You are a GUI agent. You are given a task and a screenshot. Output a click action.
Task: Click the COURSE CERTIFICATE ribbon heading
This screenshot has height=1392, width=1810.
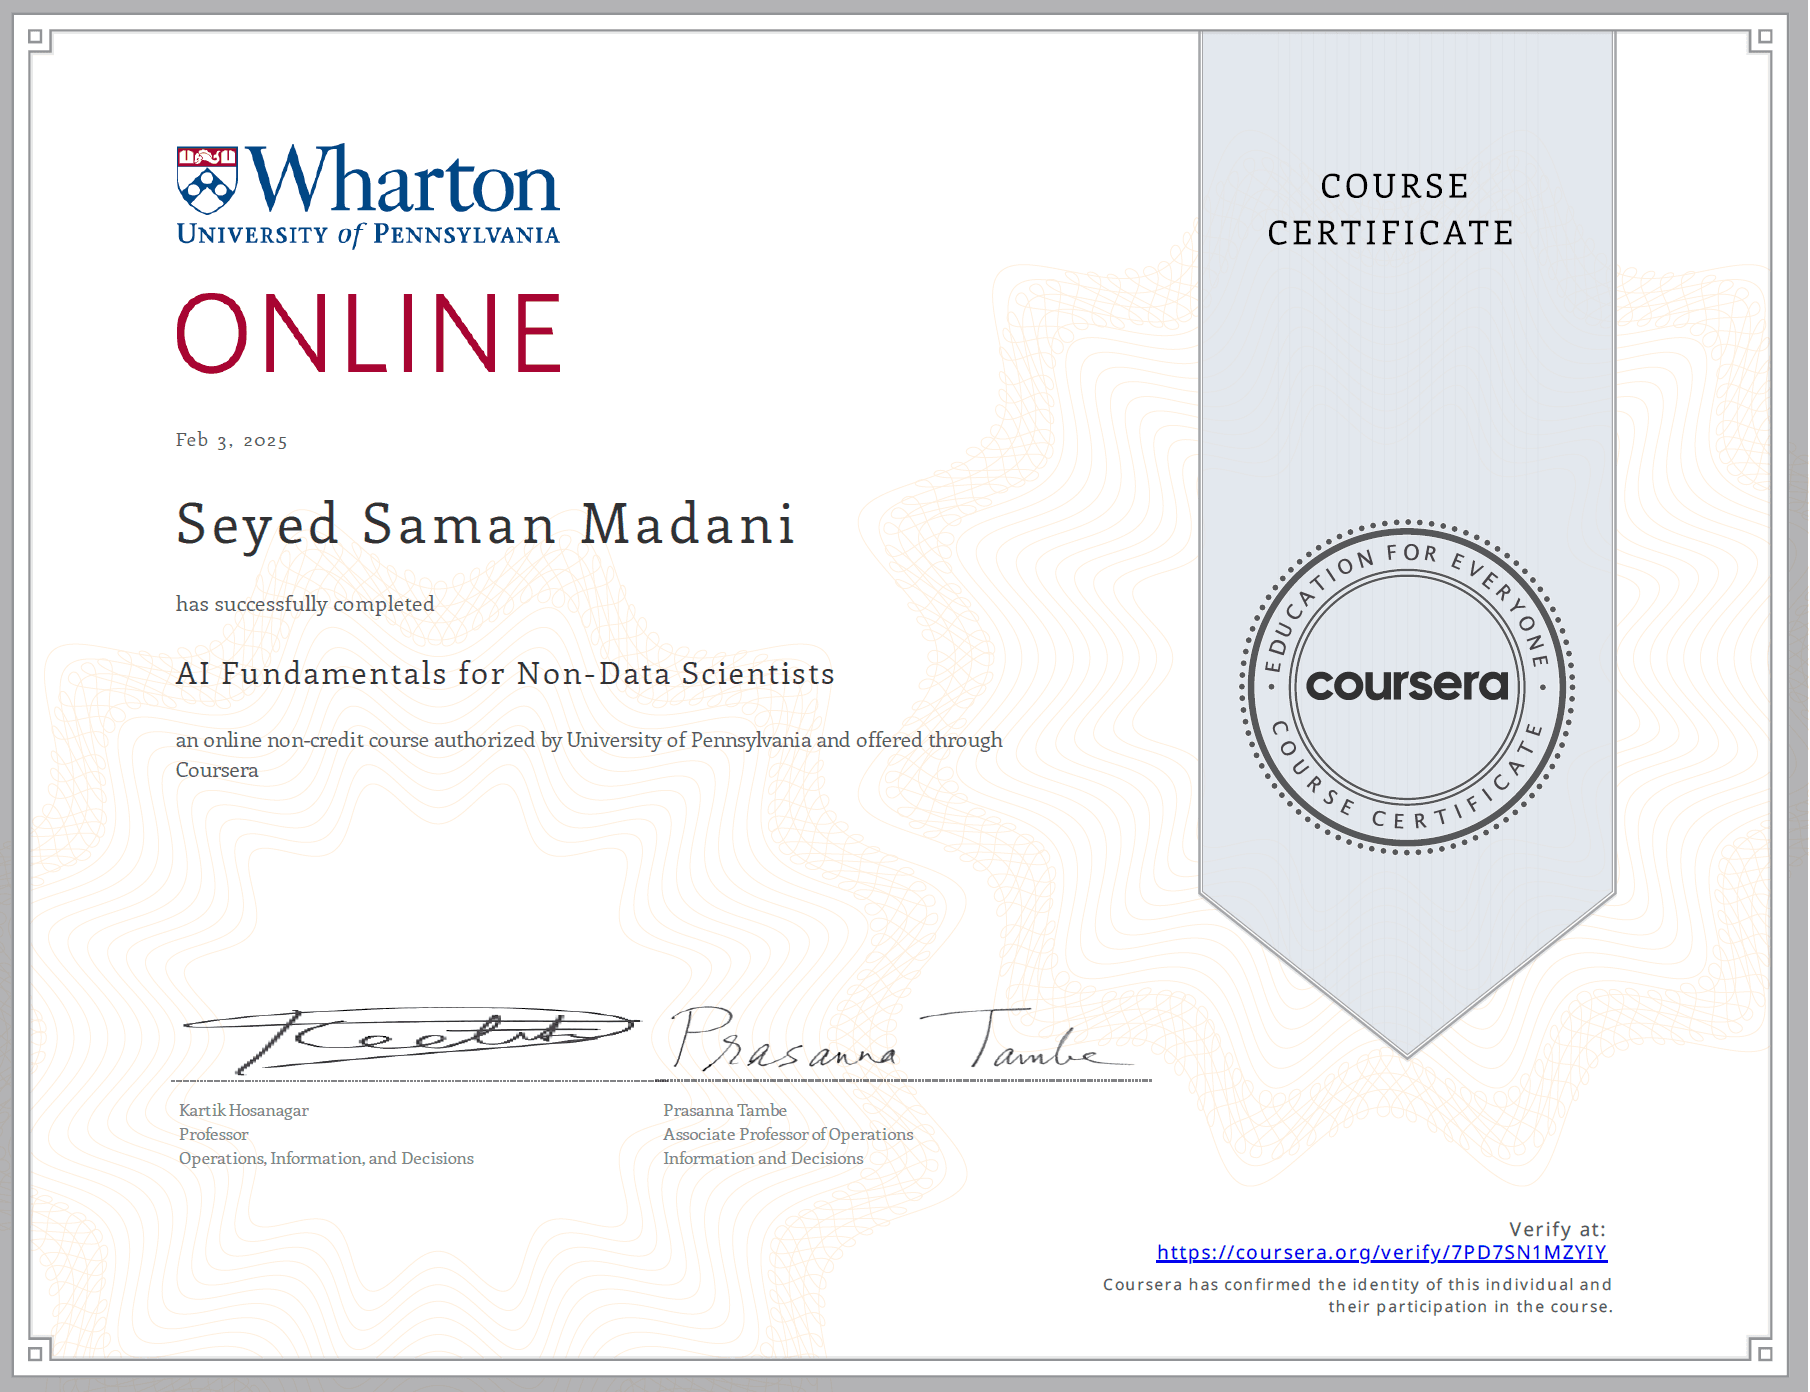tap(1392, 210)
